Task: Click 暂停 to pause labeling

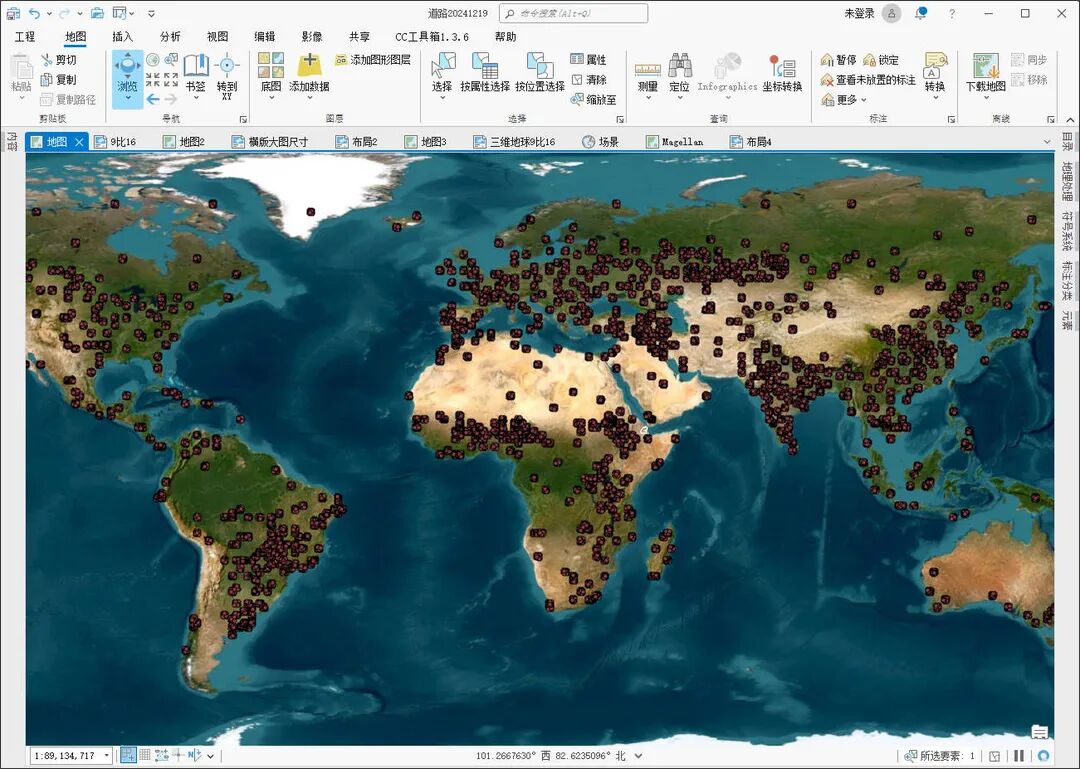Action: coord(838,60)
